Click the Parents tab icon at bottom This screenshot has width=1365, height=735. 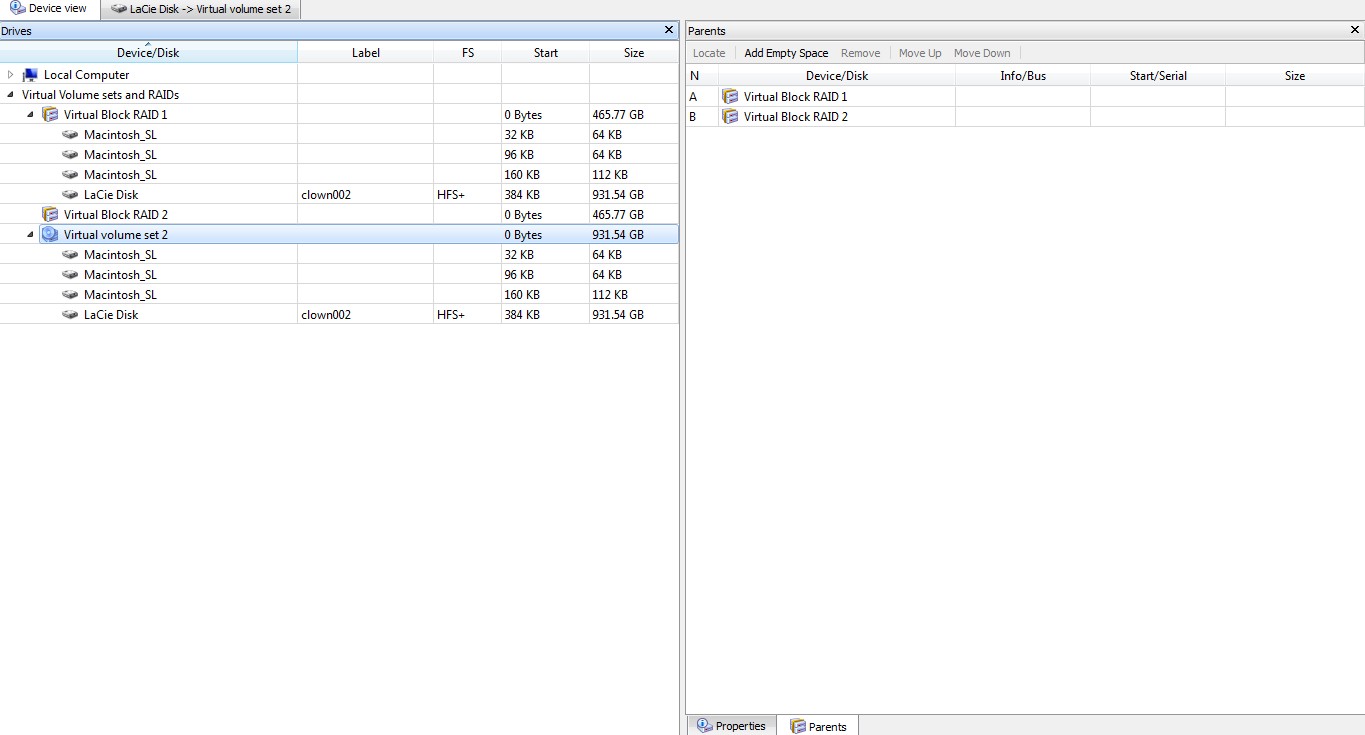[798, 726]
